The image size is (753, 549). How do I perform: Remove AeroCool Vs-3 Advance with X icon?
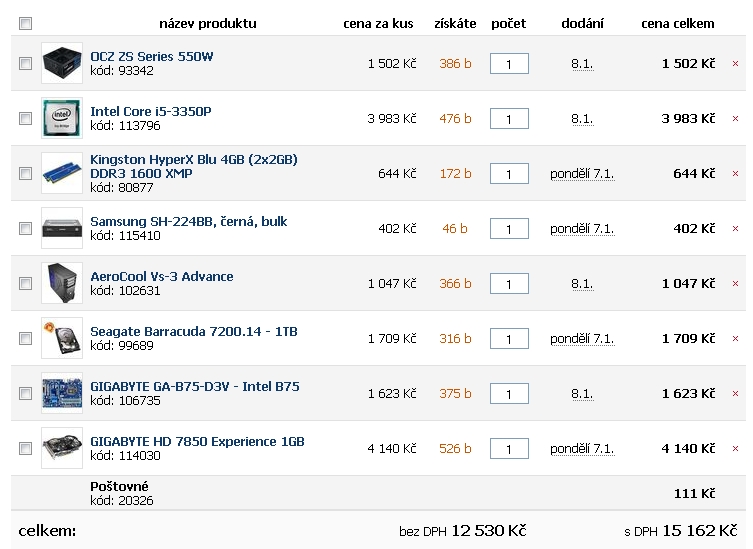(x=735, y=284)
